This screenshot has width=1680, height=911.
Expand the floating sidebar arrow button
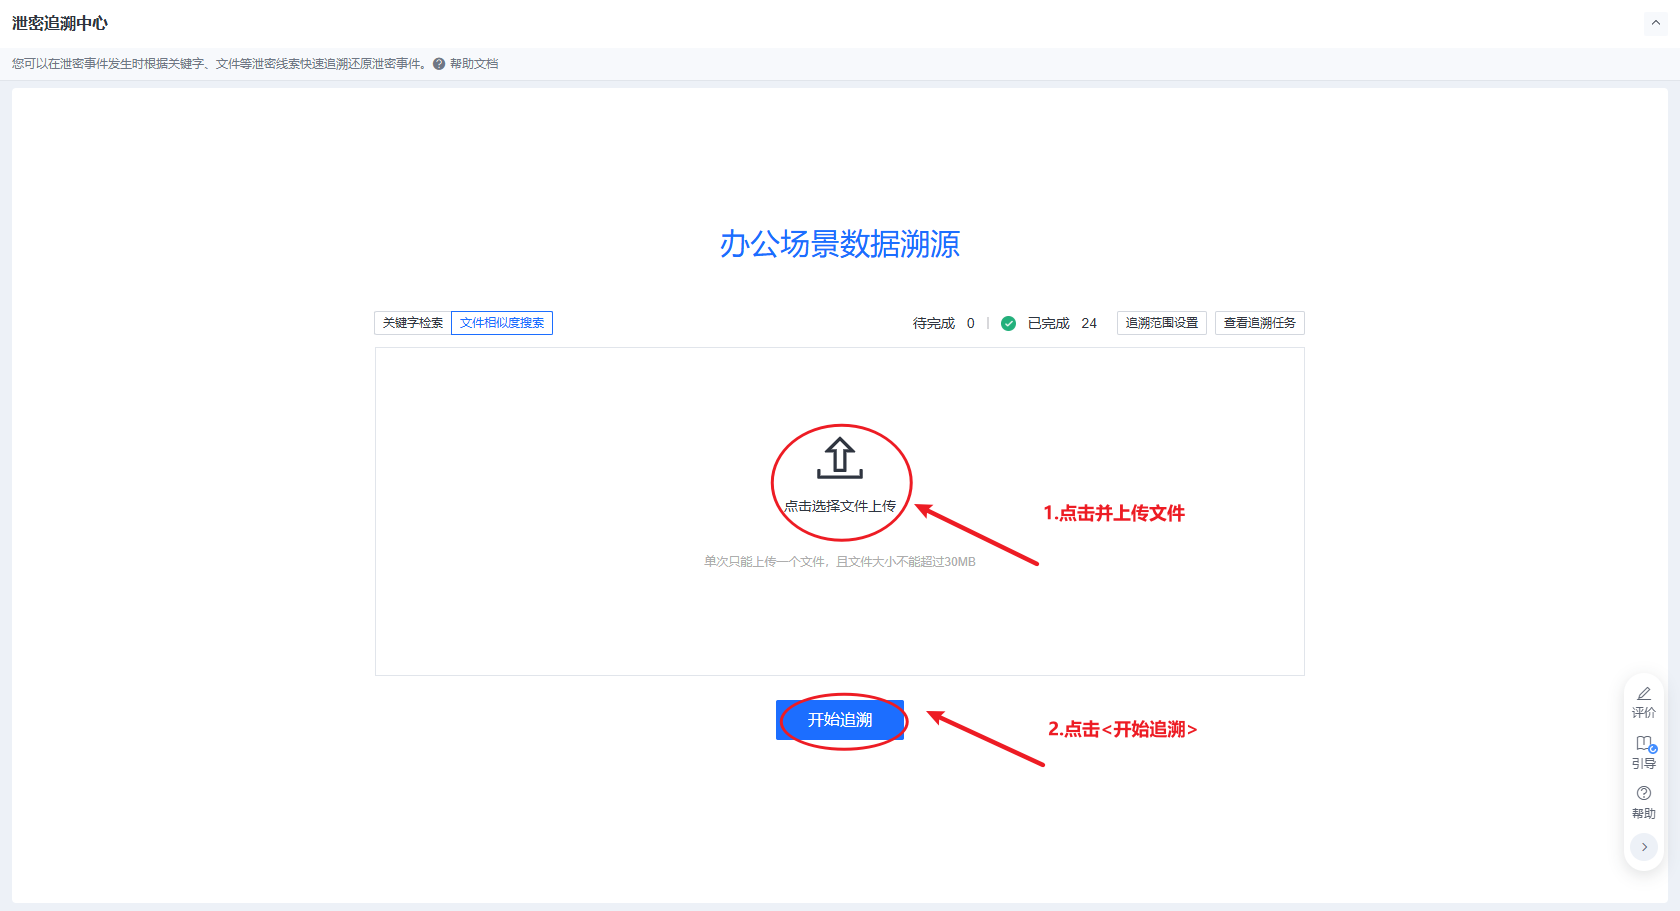coord(1643,847)
